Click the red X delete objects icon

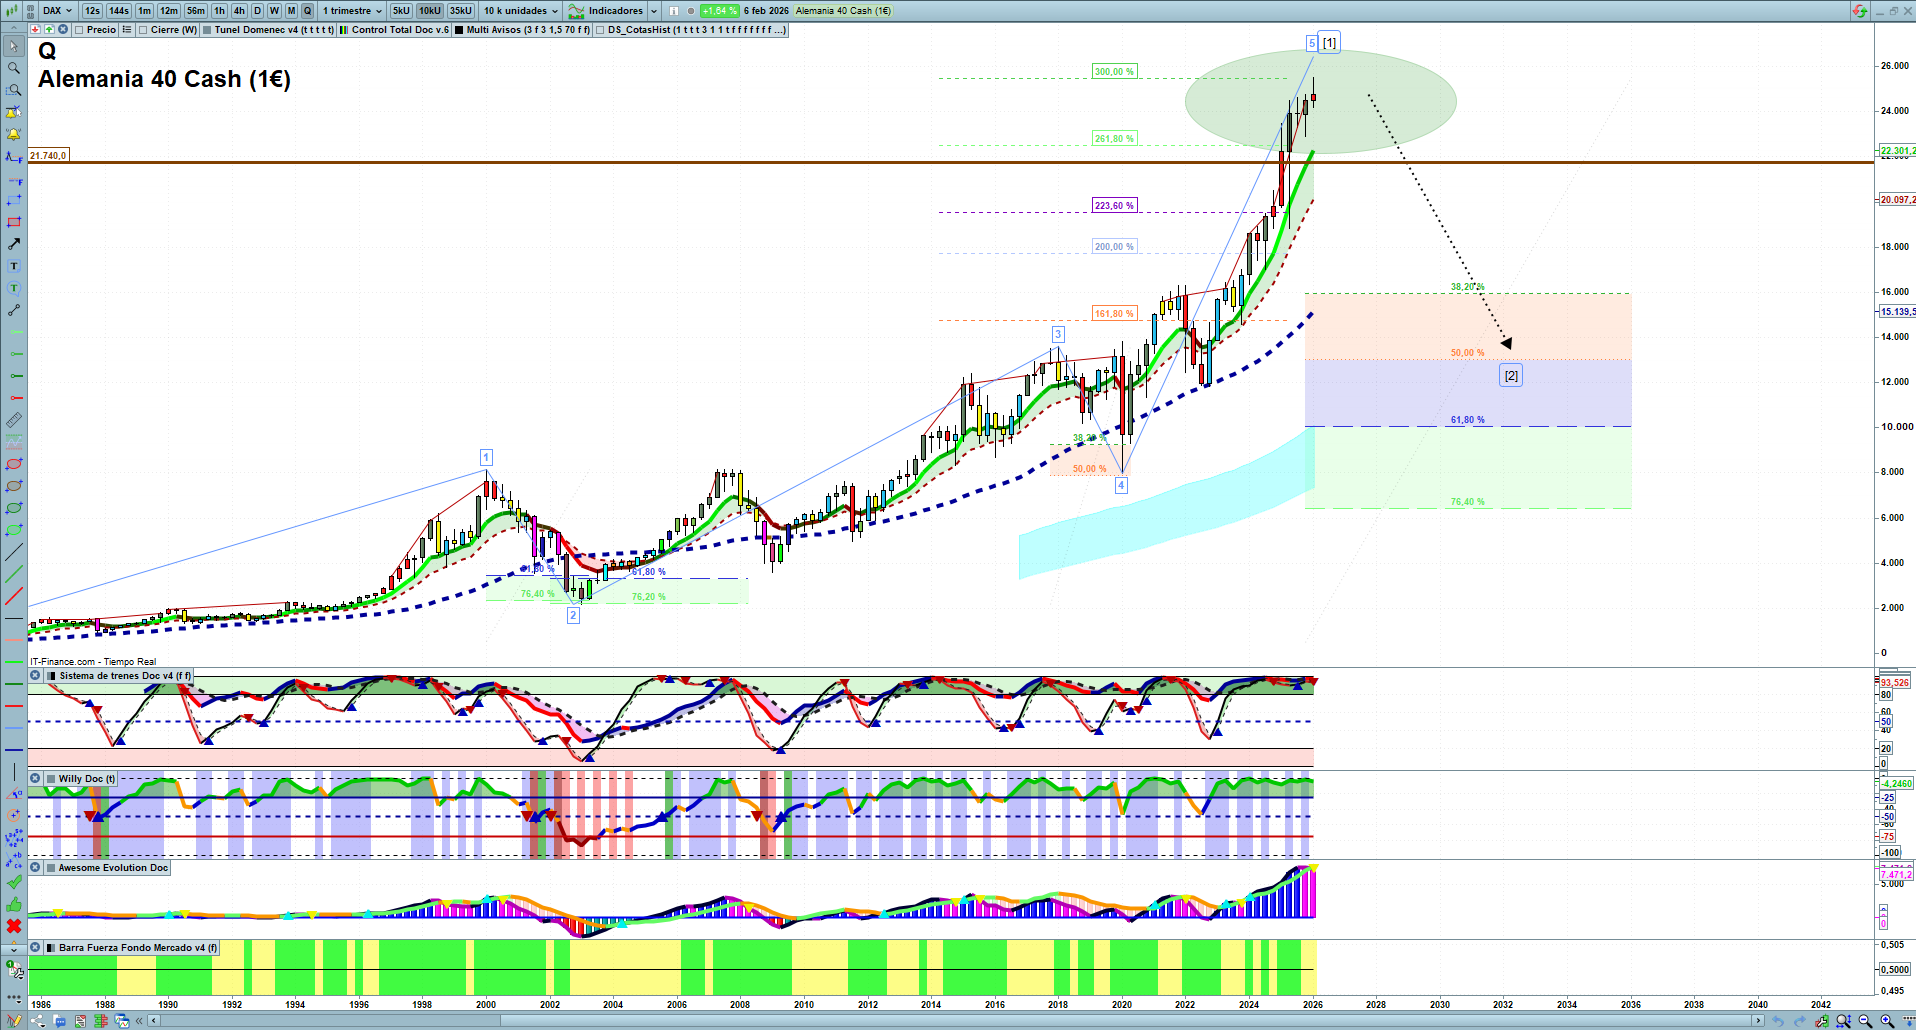tap(14, 926)
